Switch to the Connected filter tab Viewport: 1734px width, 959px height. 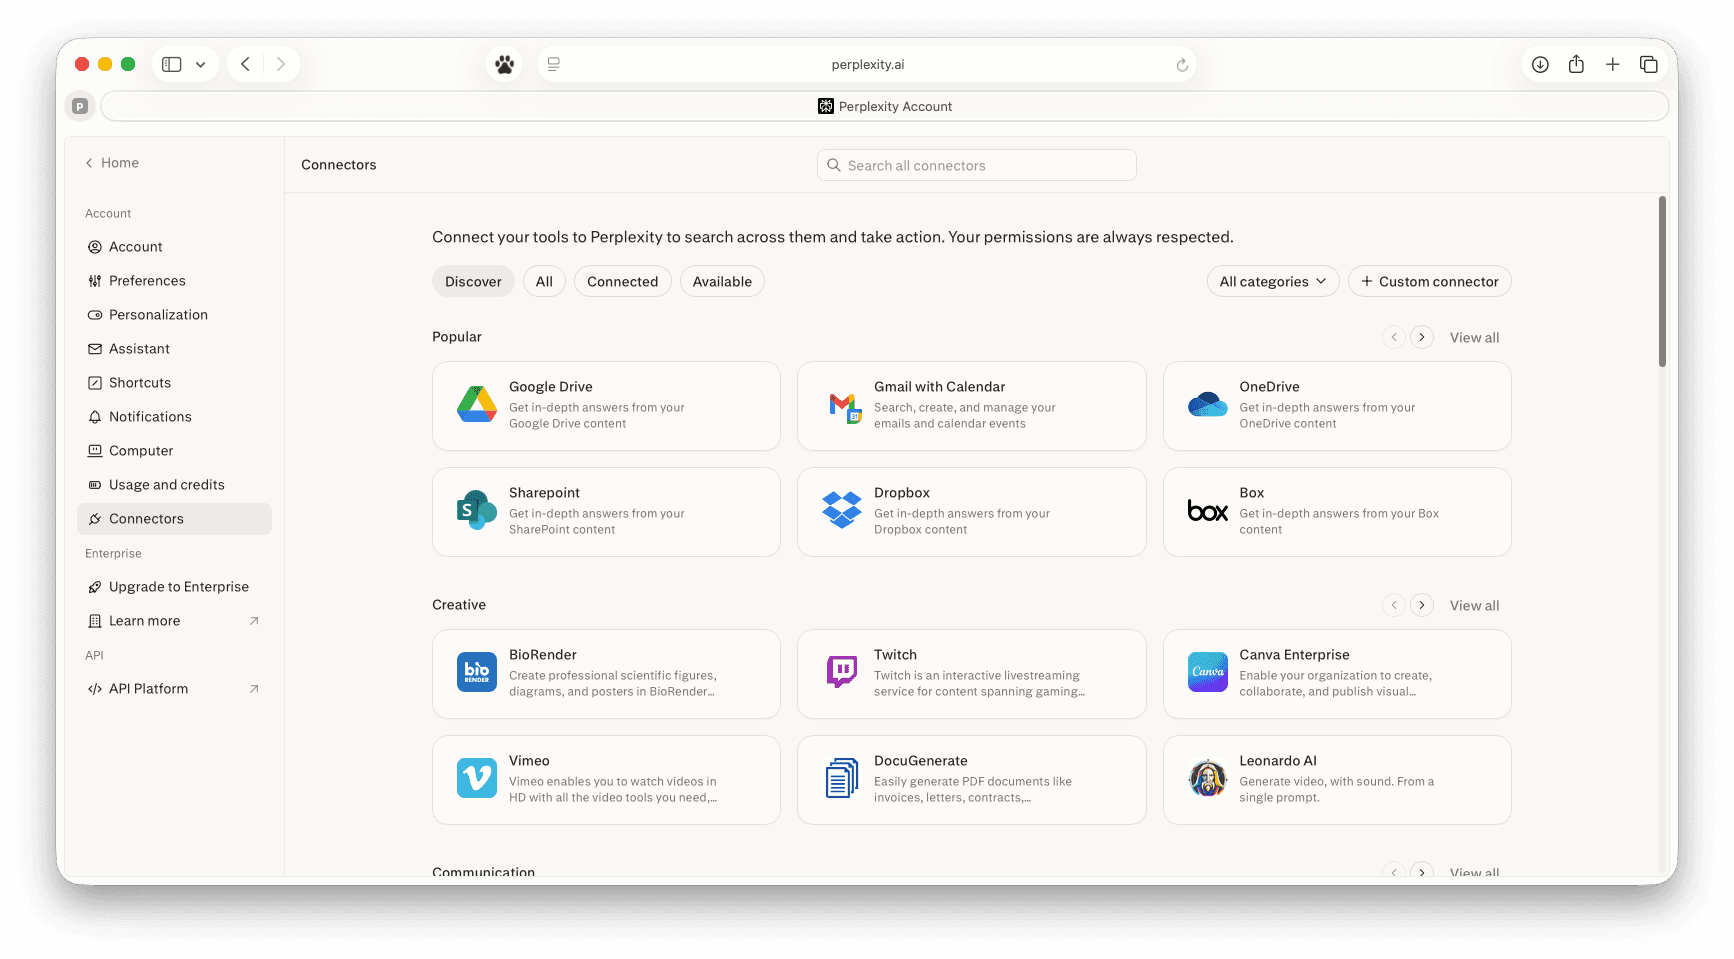tap(622, 282)
